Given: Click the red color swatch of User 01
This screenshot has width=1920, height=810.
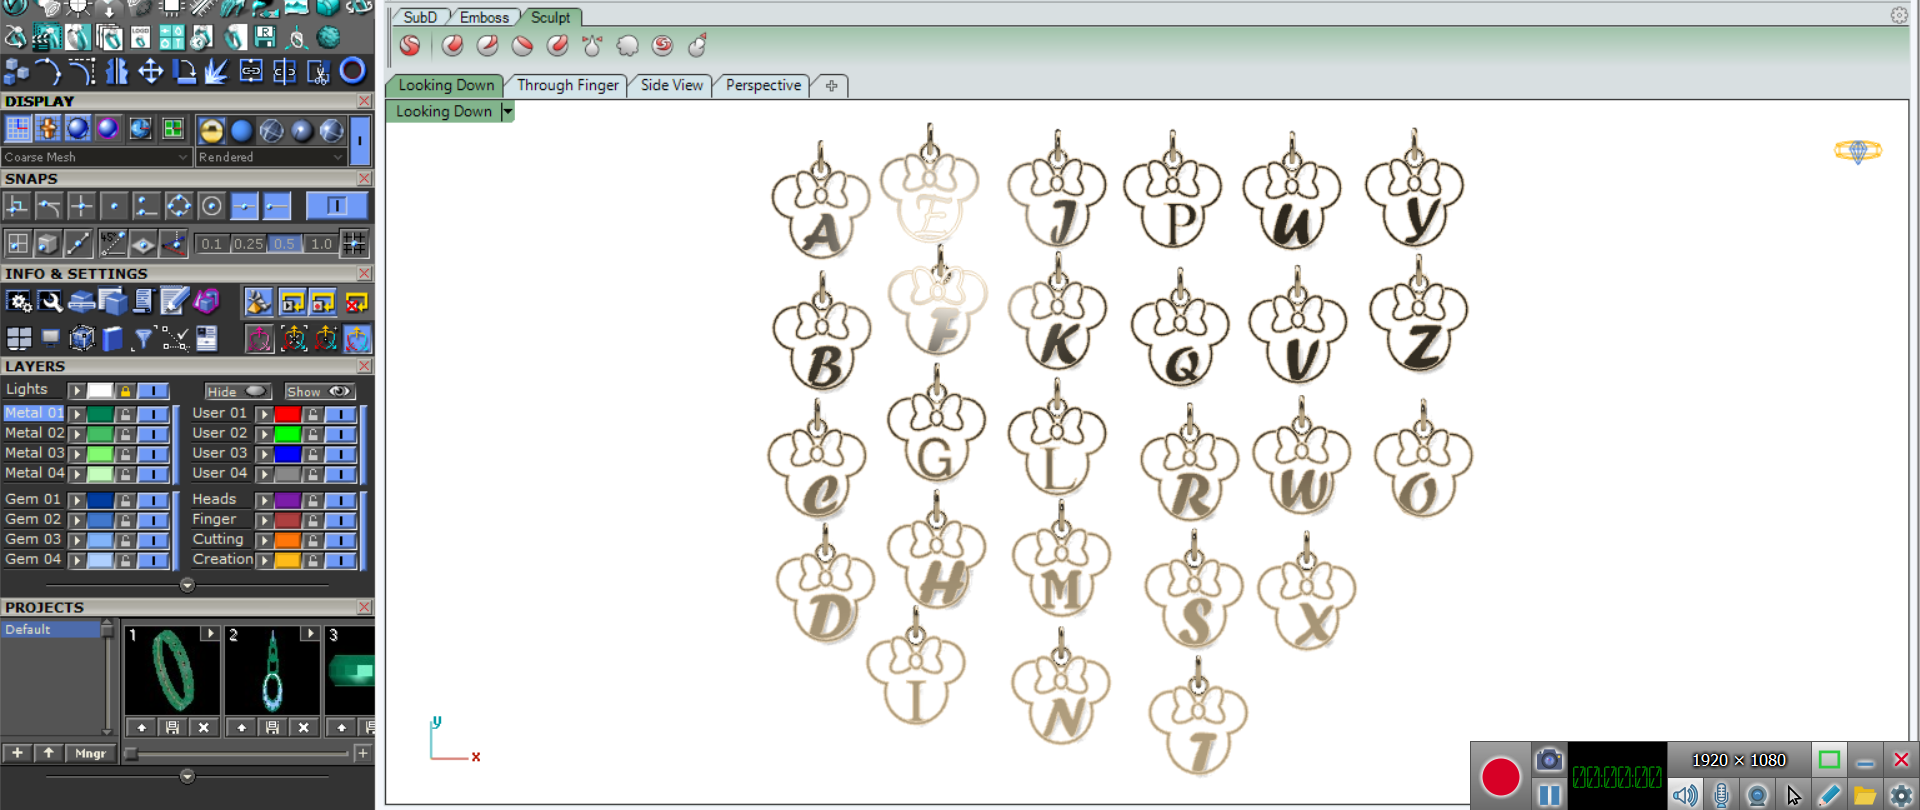Looking at the screenshot, I should 288,414.
